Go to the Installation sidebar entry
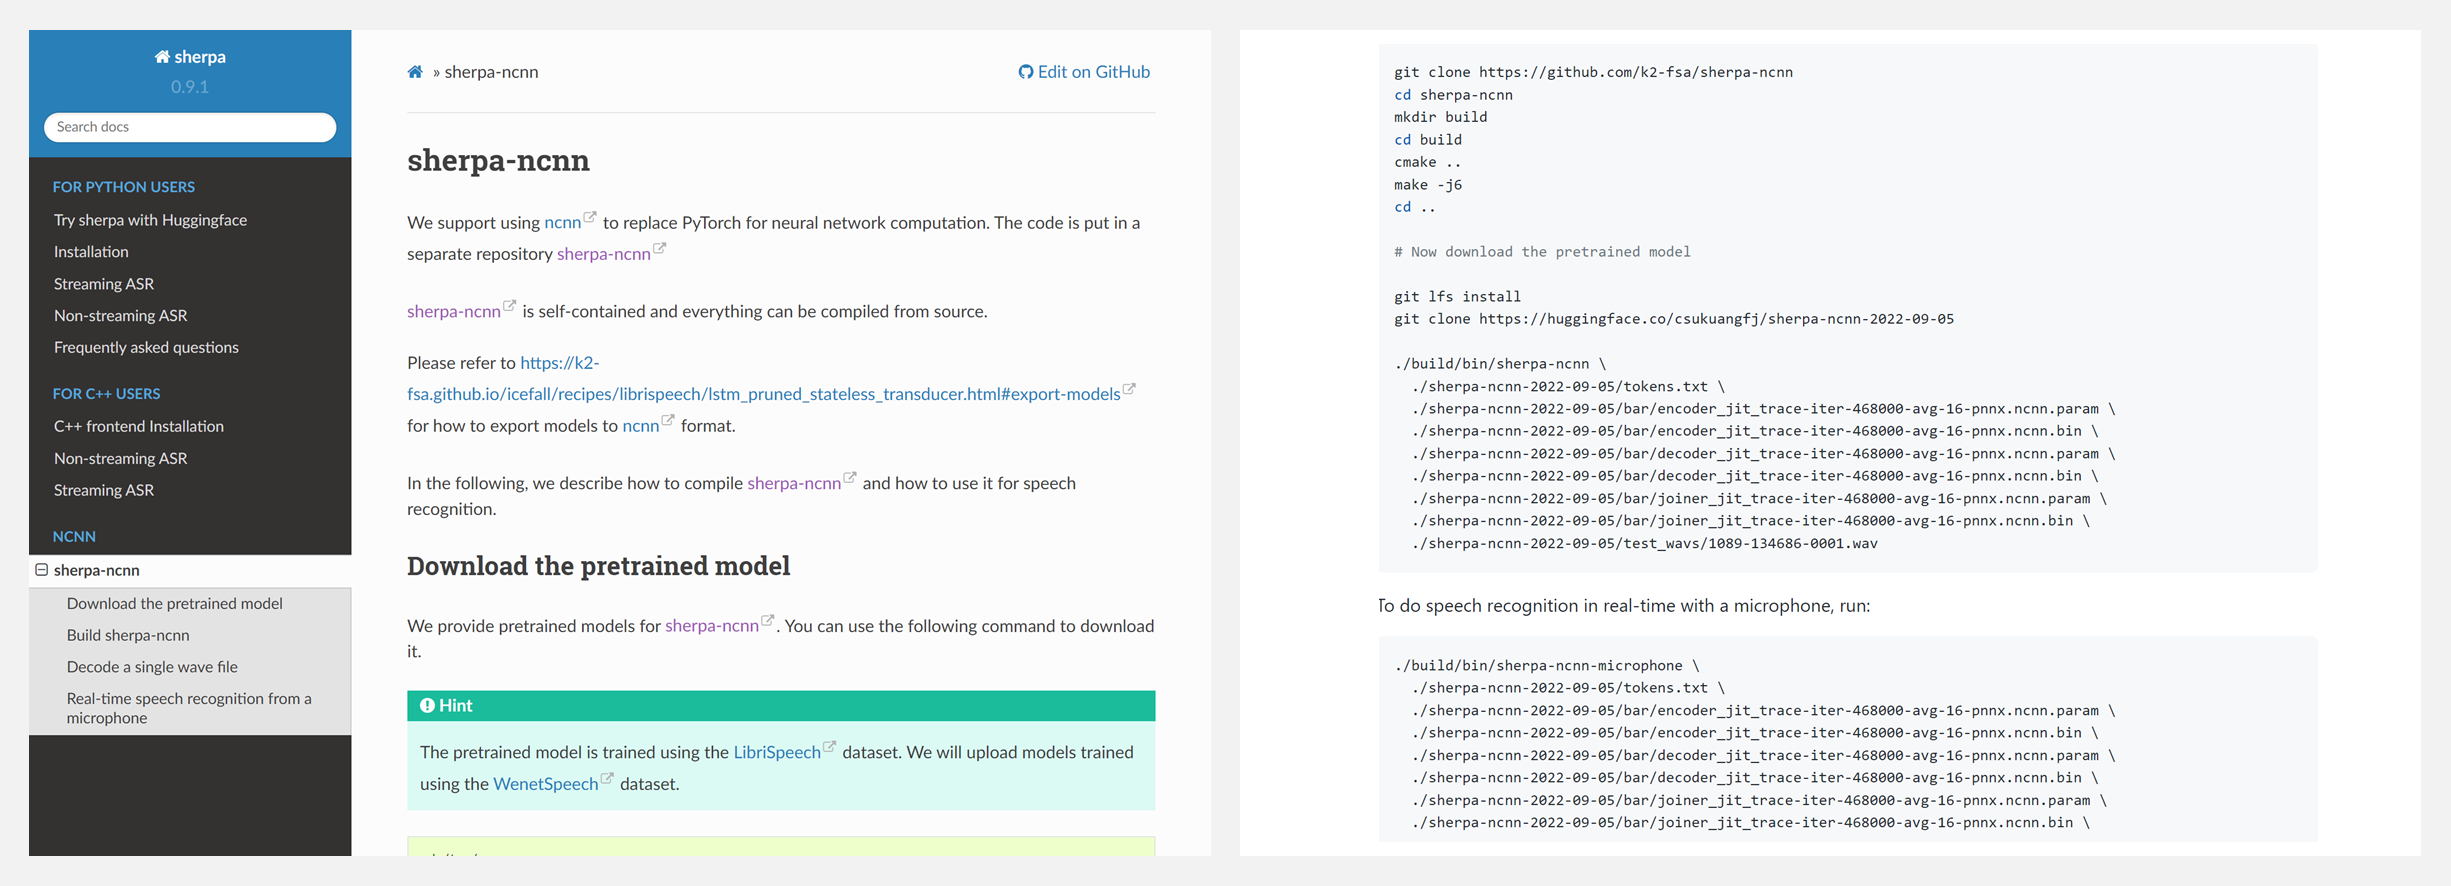Screen dimensions: 2451x886 [91, 252]
